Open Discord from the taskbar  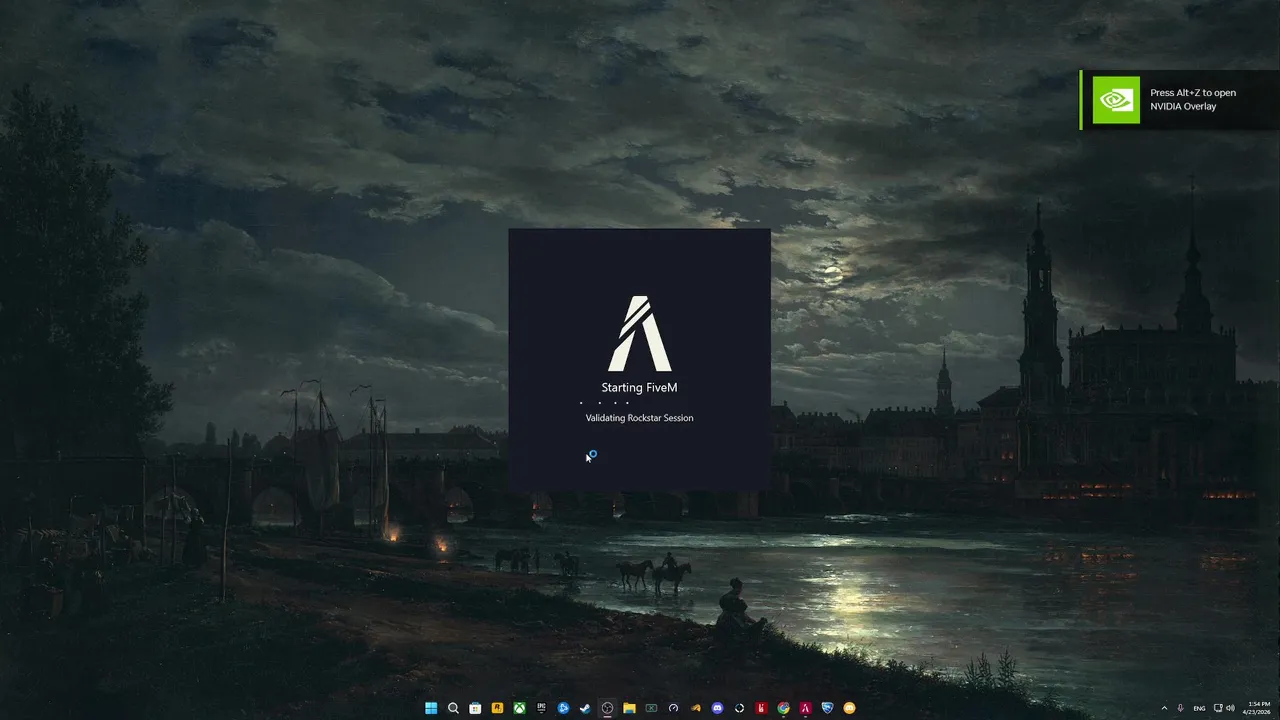click(x=717, y=708)
